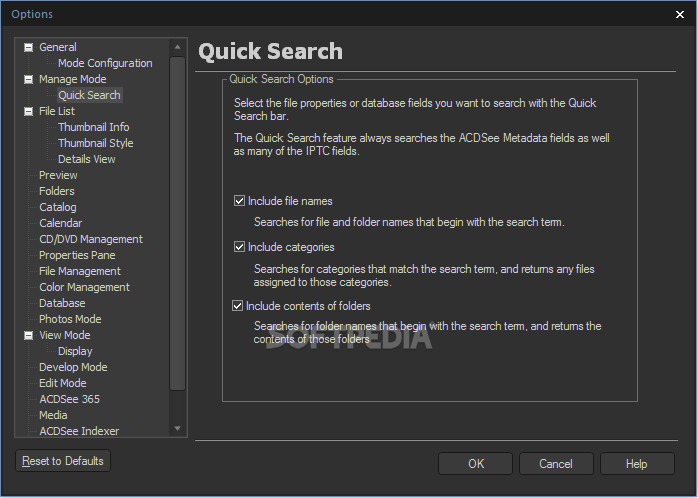Open Catalog options page
This screenshot has width=698, height=498.
[x=57, y=207]
